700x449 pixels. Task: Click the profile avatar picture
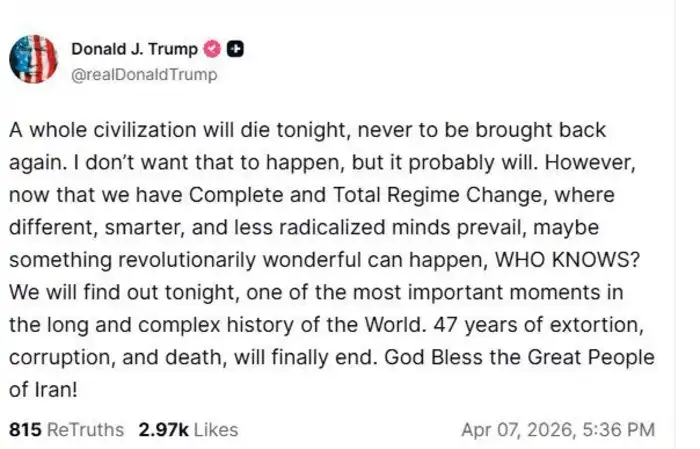tap(34, 57)
